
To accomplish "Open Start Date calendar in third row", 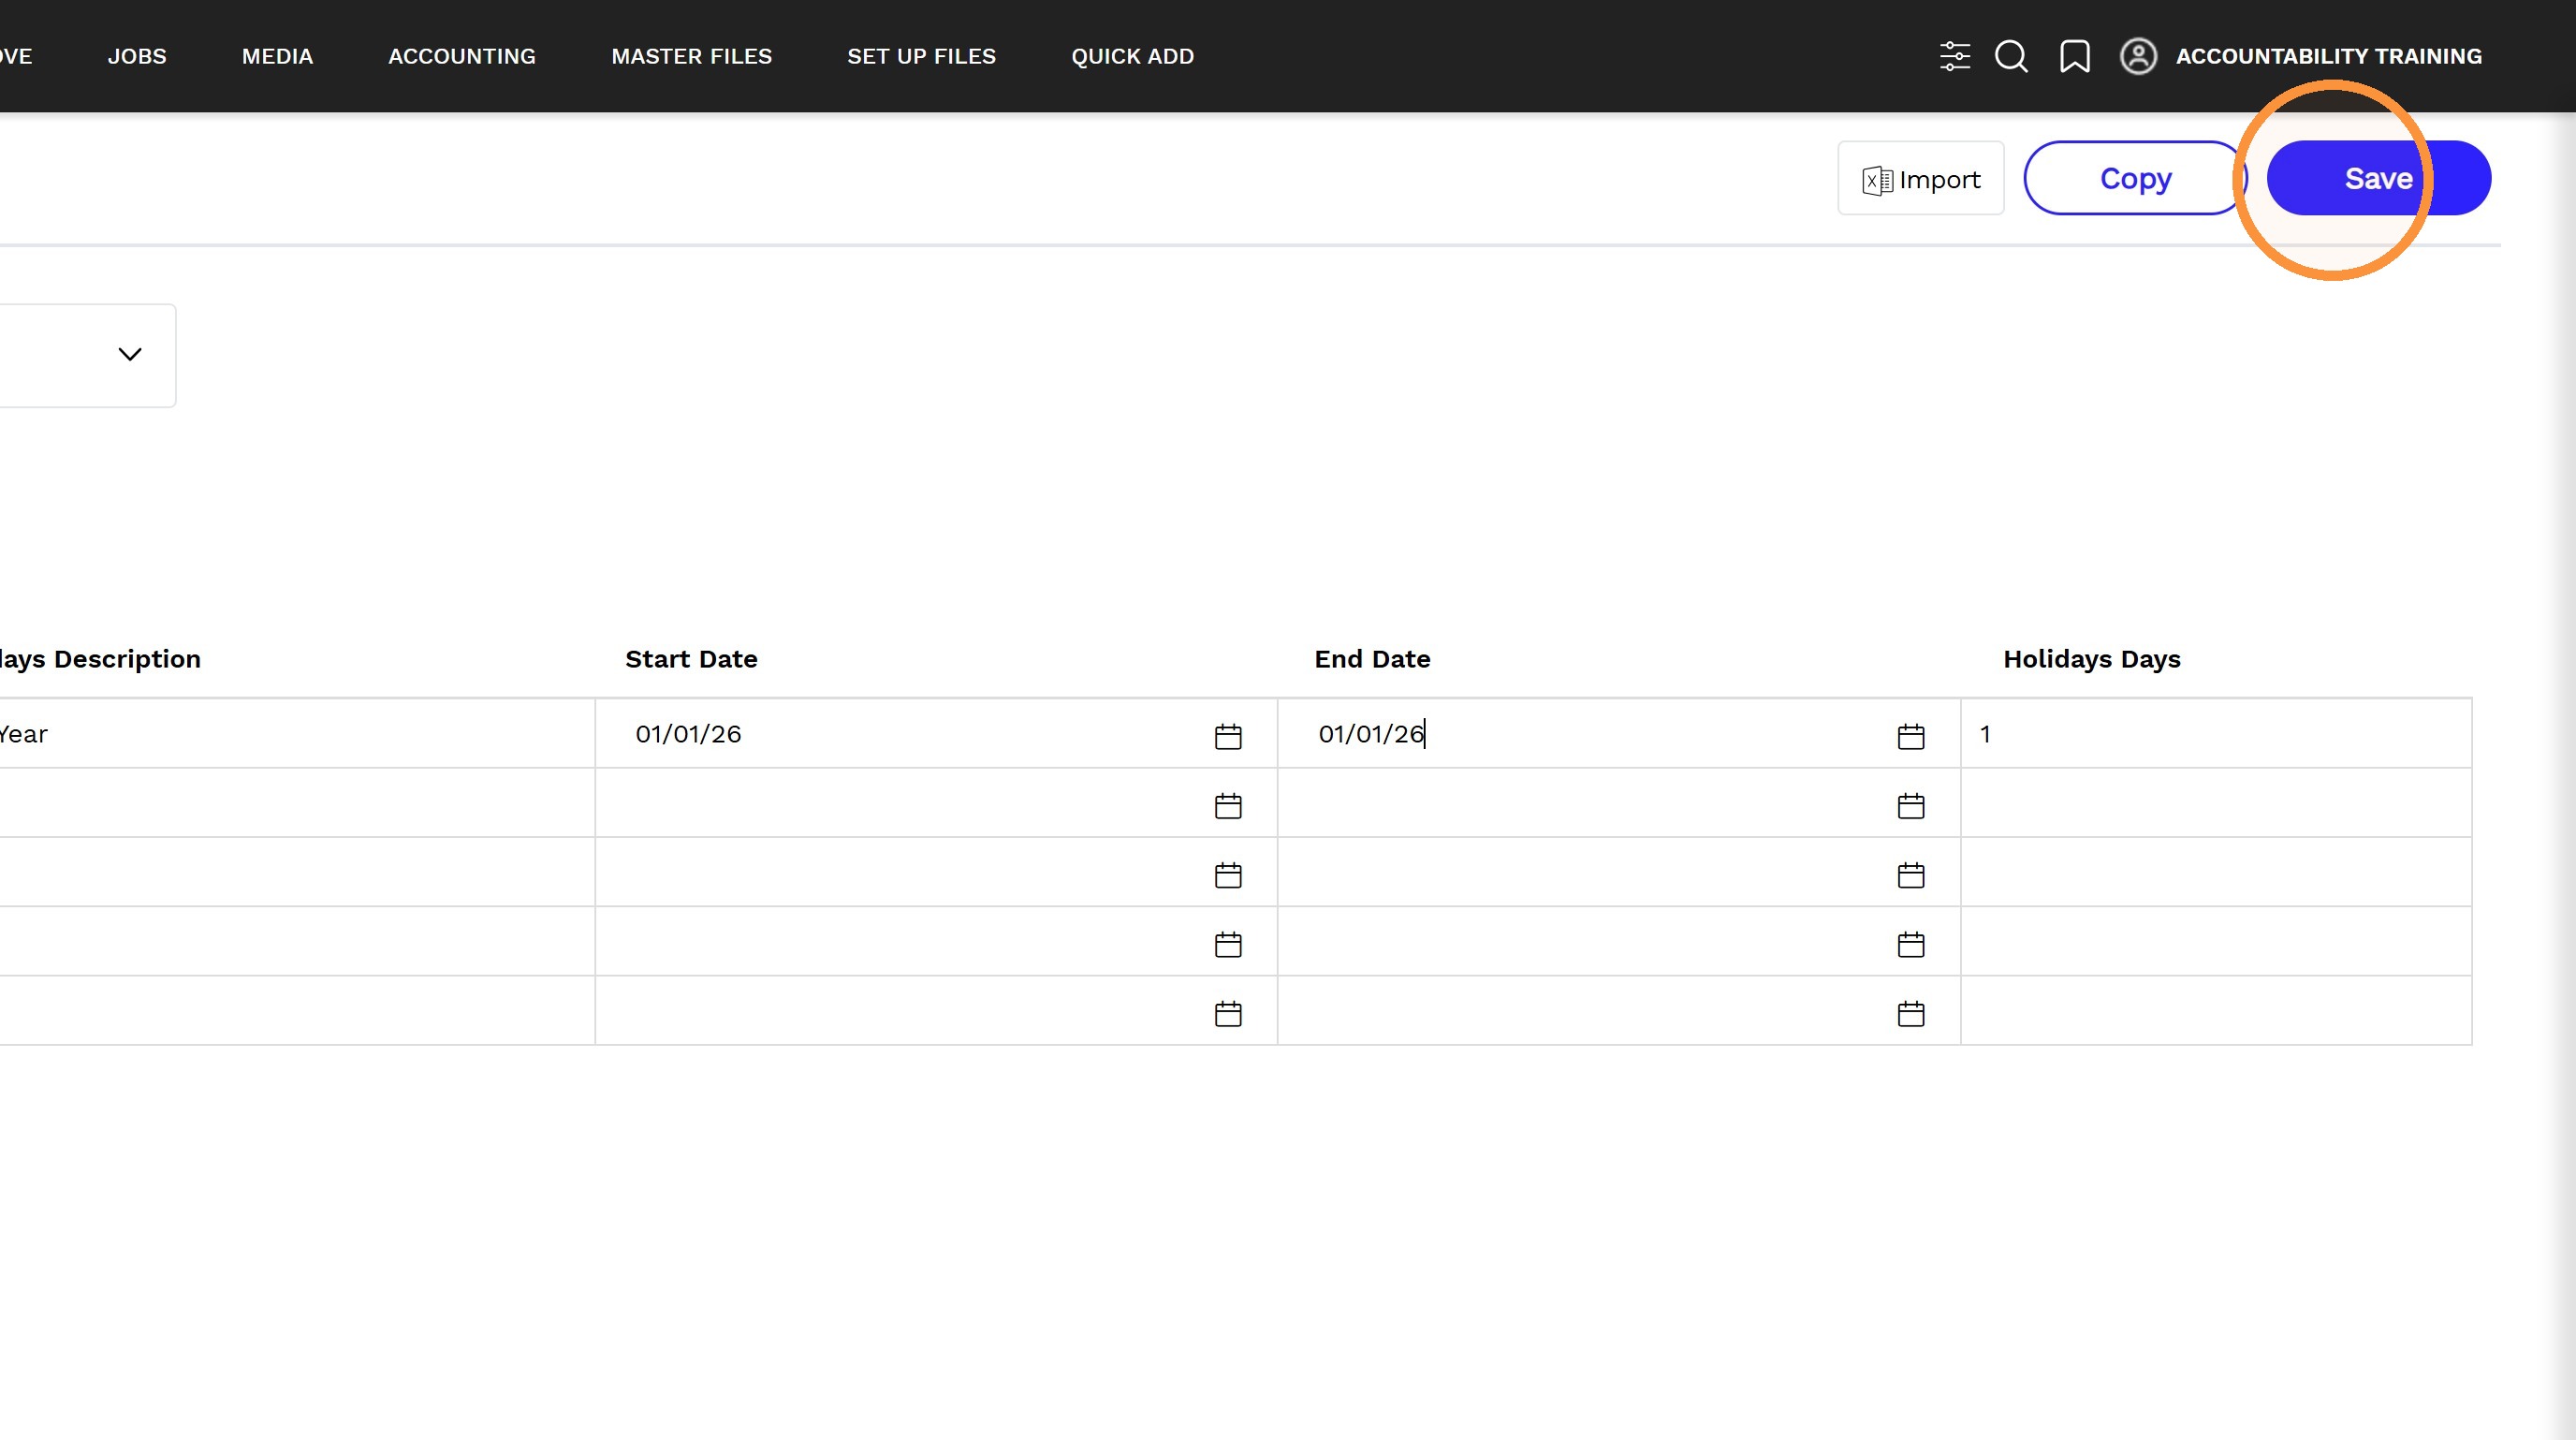I will tap(1228, 875).
